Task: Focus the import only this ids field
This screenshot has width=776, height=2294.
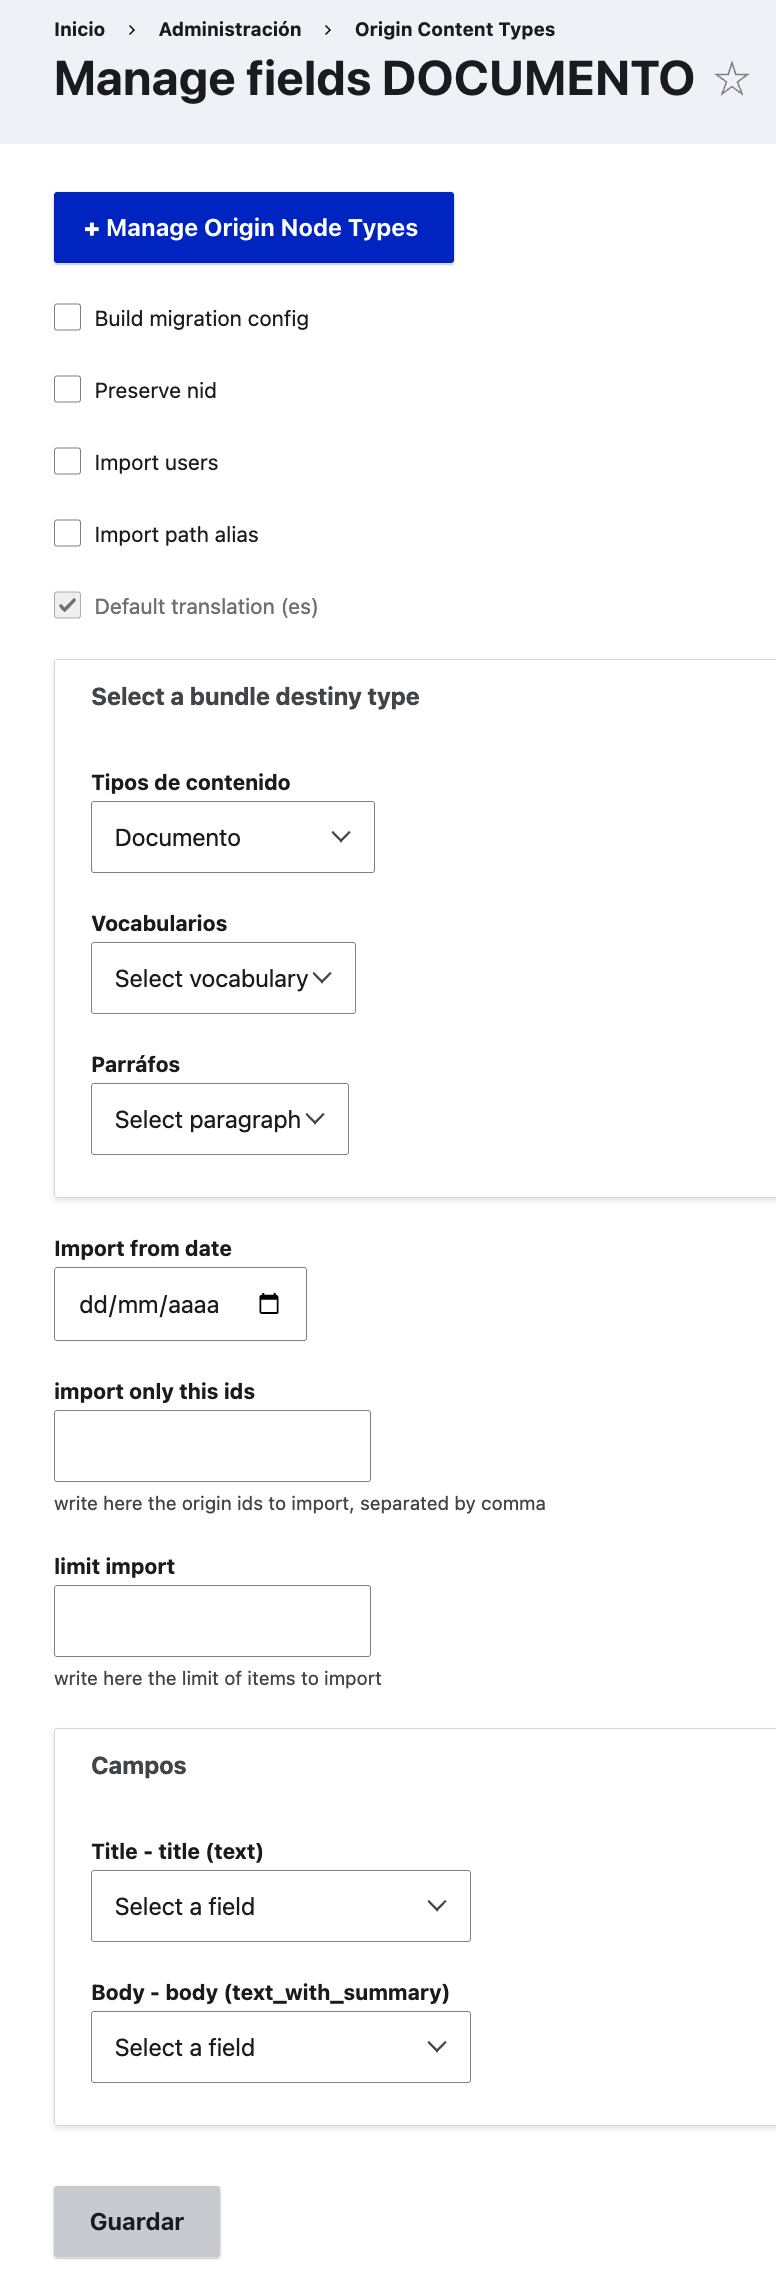Action: pos(212,1446)
